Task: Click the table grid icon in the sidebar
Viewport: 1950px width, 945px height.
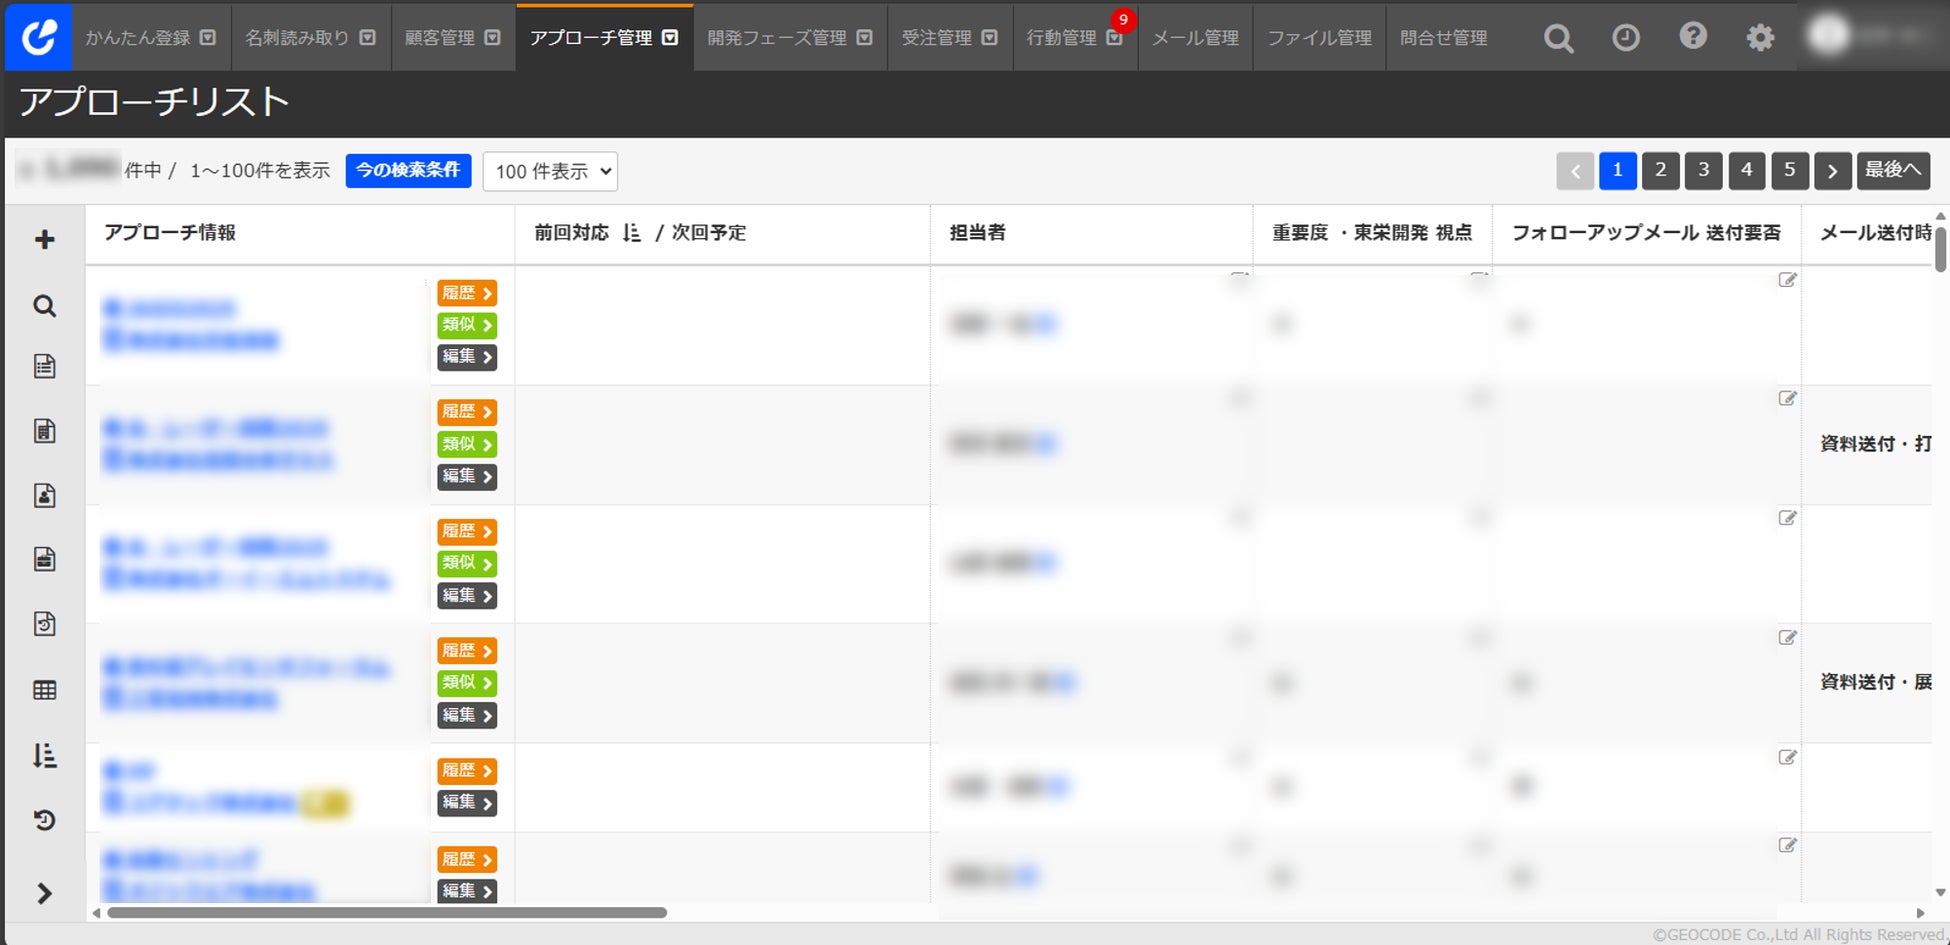Action: click(x=45, y=690)
